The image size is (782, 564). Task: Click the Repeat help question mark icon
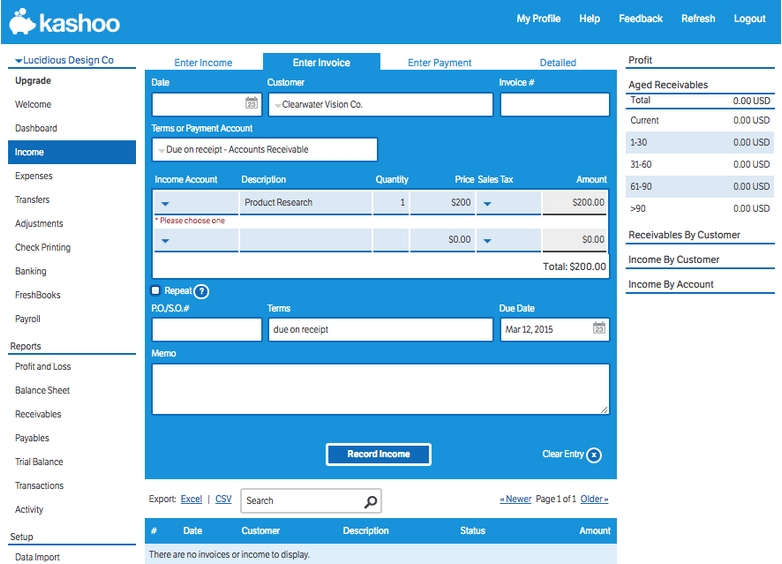(201, 291)
